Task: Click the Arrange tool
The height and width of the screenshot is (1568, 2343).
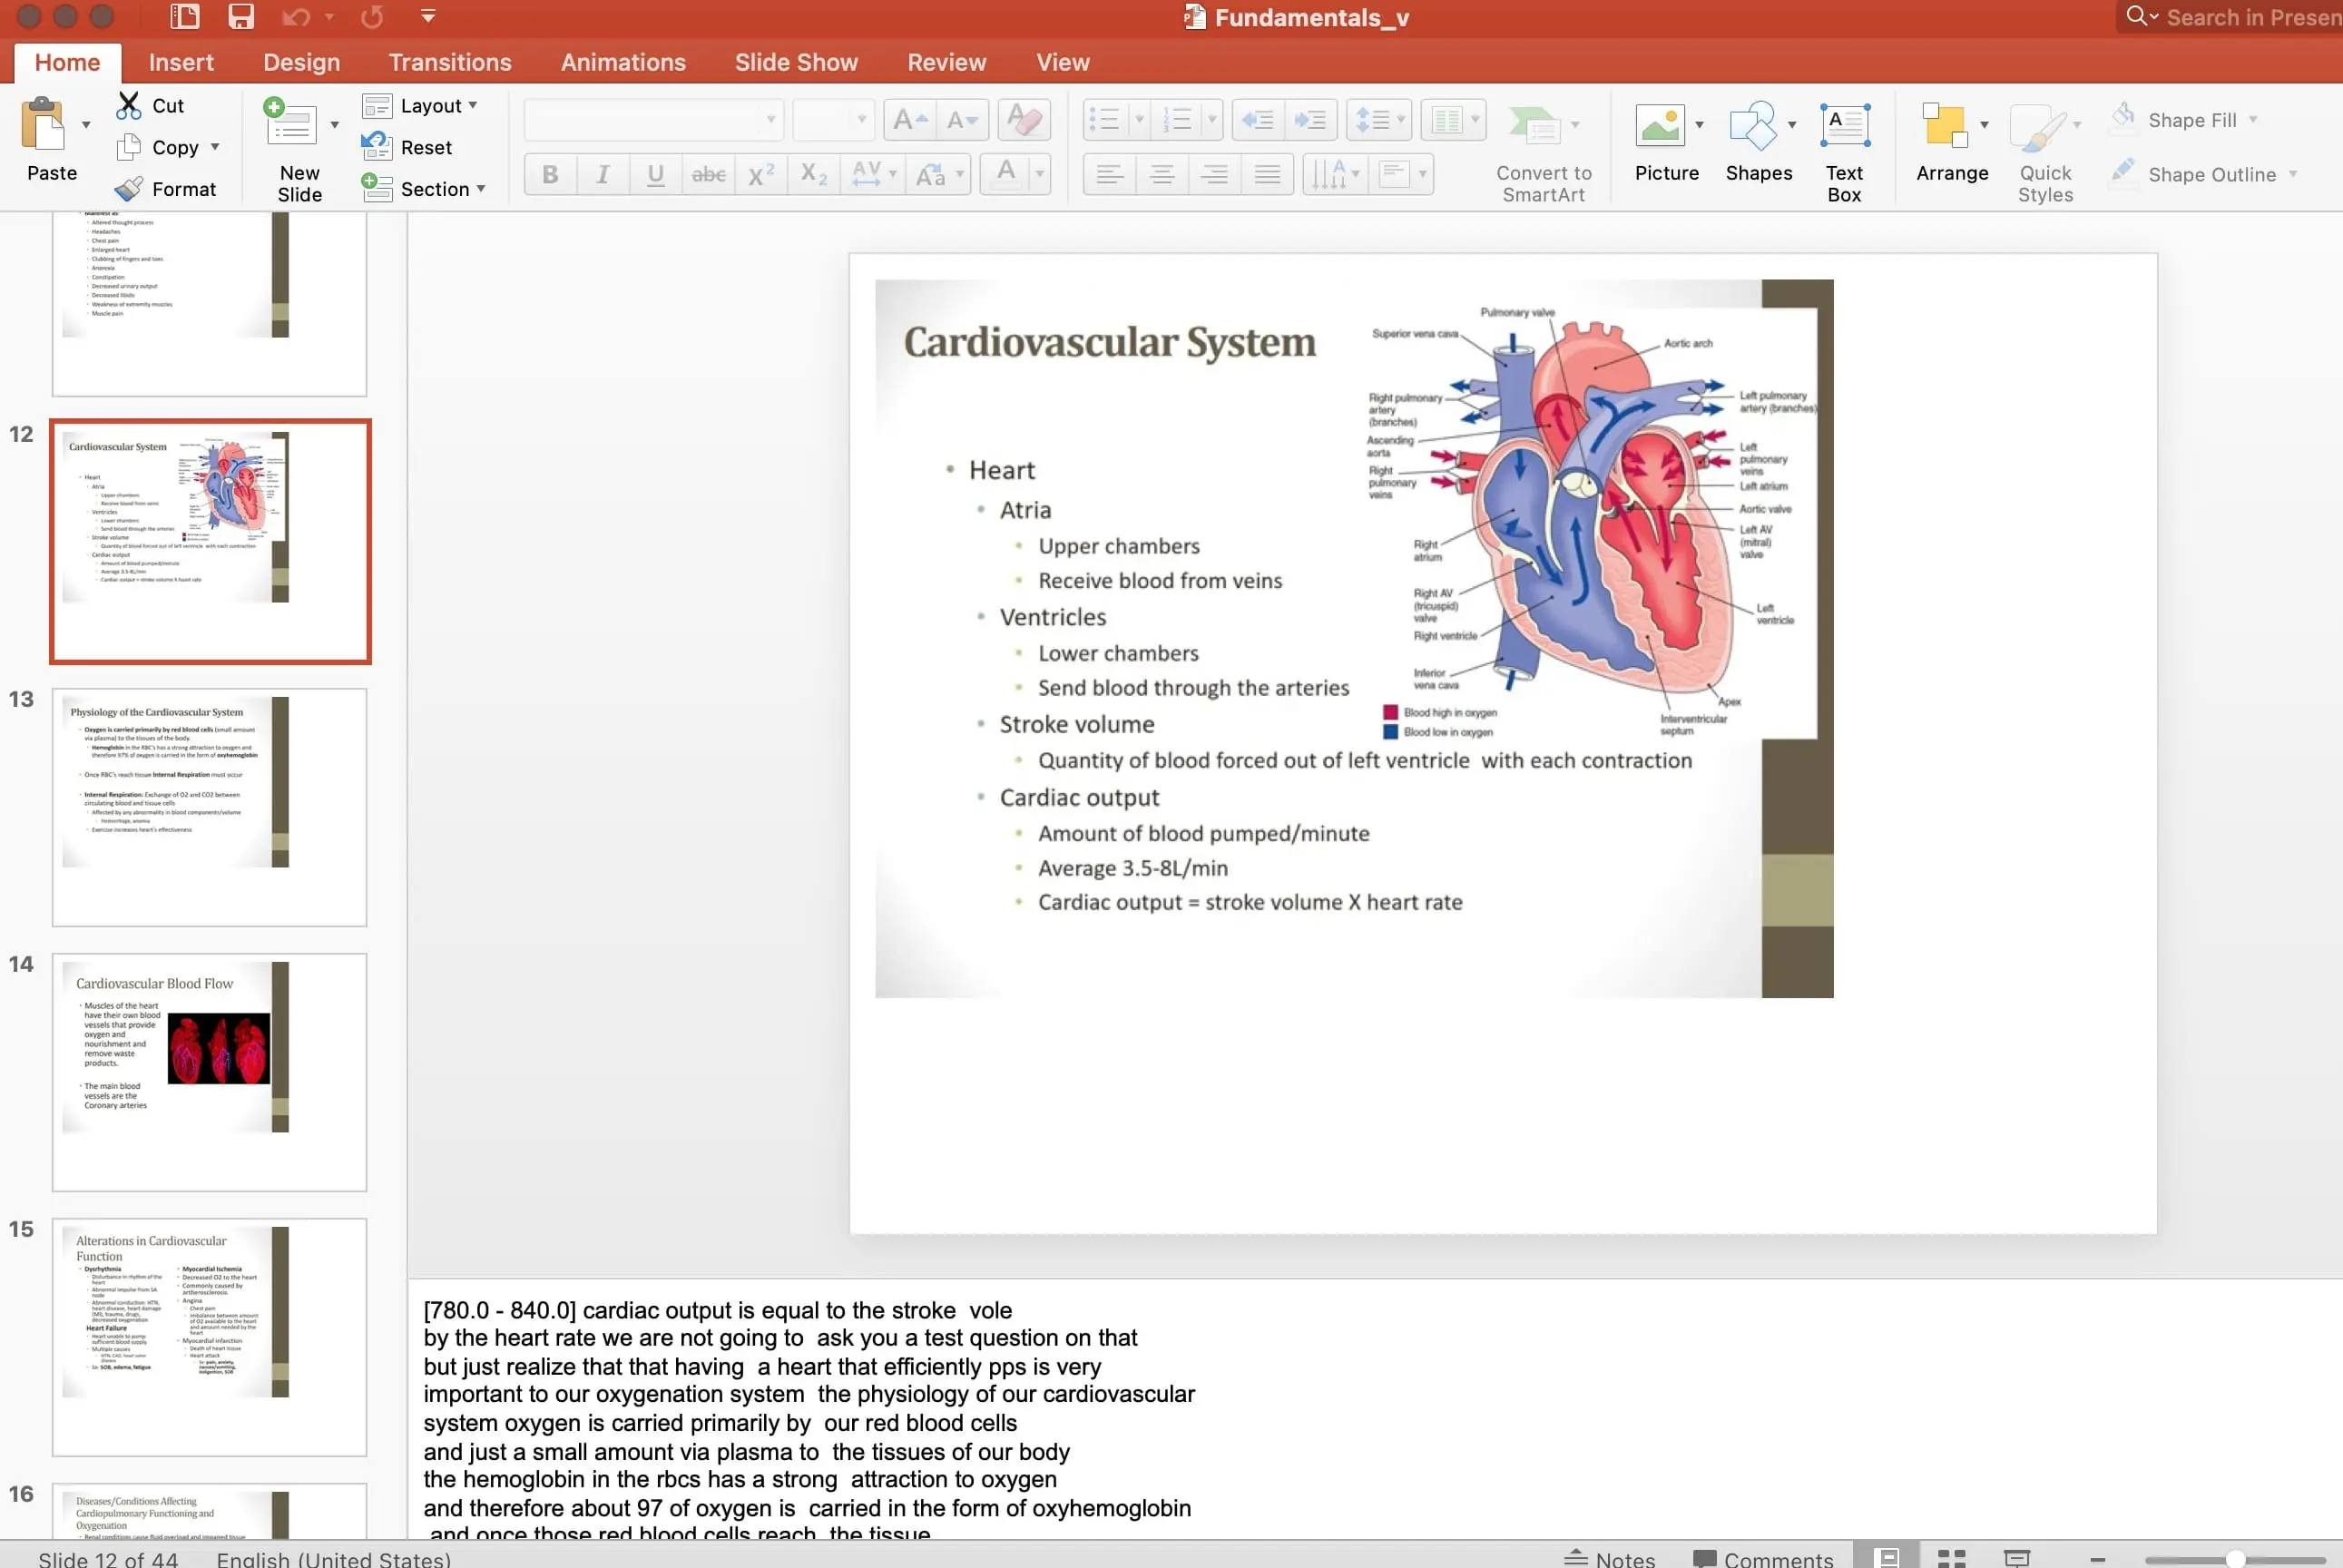Action: [x=1950, y=145]
